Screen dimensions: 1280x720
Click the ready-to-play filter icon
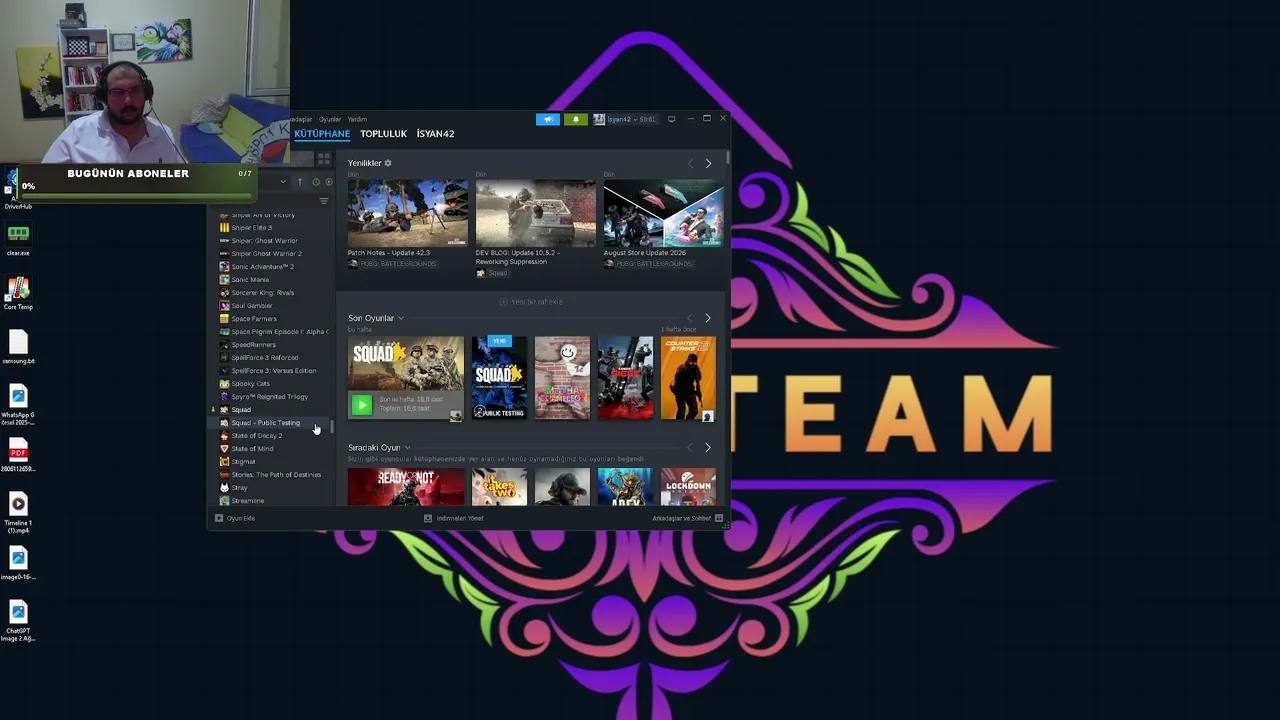(329, 182)
